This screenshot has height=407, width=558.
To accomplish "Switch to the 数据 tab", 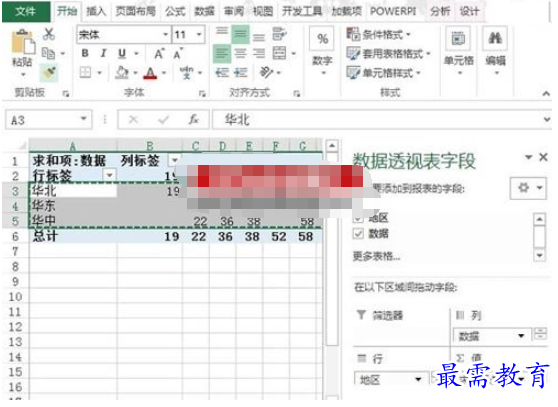I will (x=204, y=11).
